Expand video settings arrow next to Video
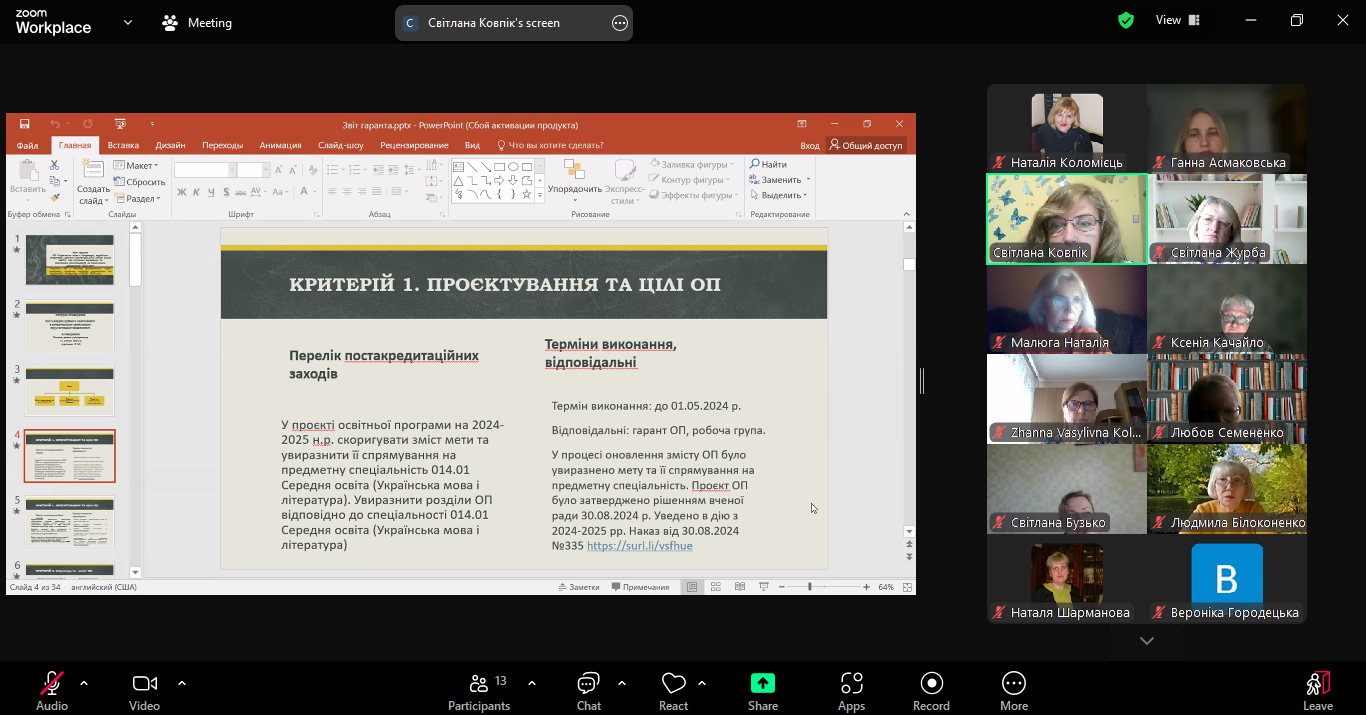The image size is (1366, 715). [182, 683]
